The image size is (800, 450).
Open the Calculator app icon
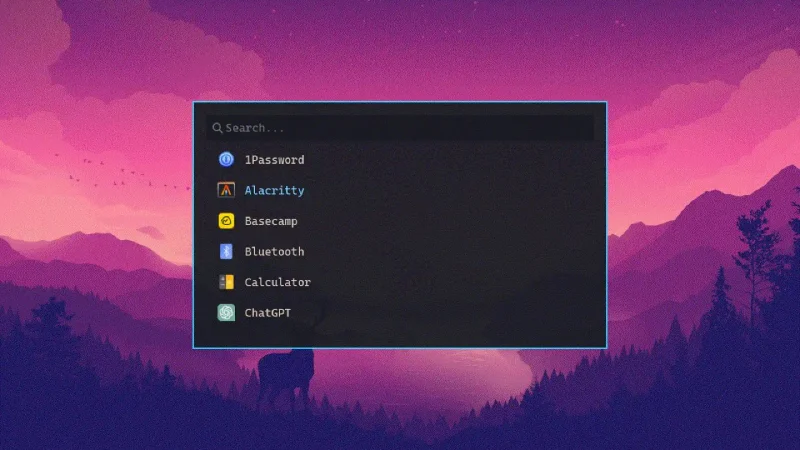click(x=226, y=282)
